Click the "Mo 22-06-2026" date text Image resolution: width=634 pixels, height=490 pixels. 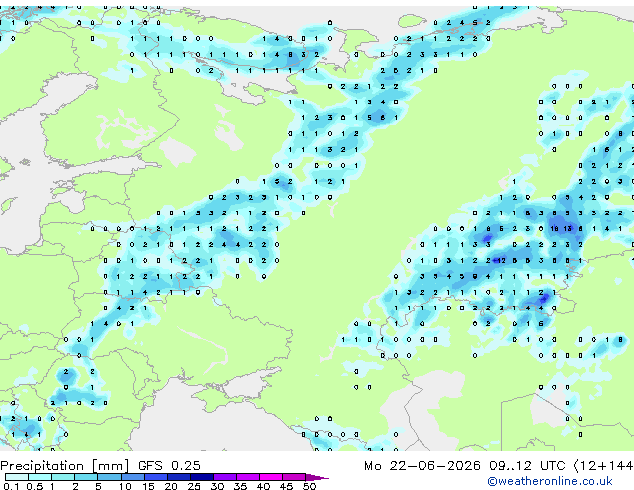point(422,466)
